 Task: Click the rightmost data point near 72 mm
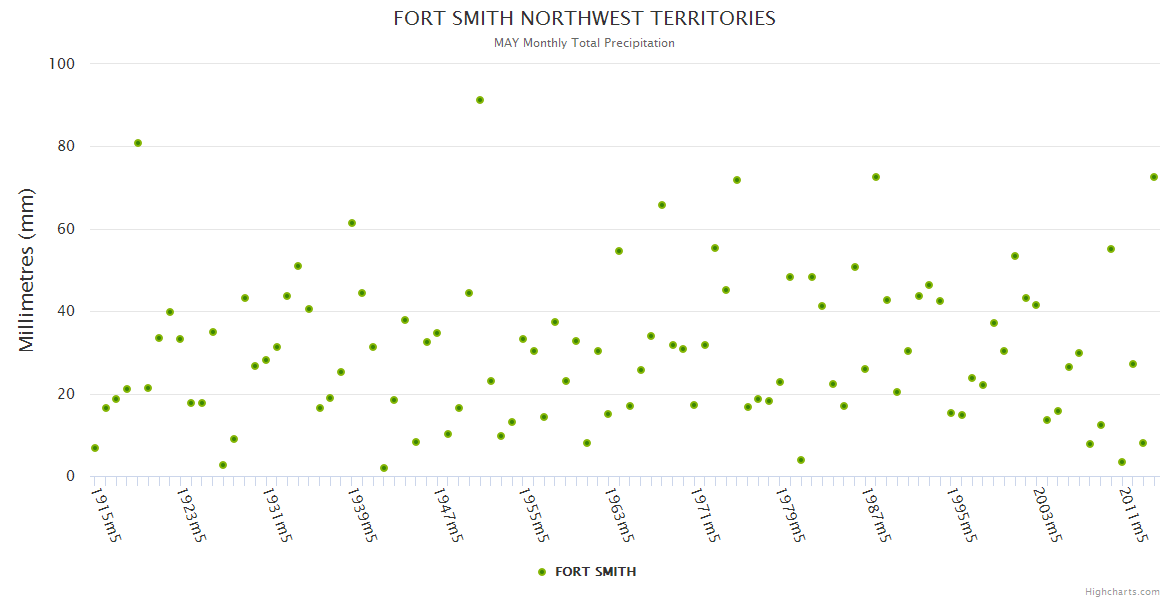(1153, 177)
